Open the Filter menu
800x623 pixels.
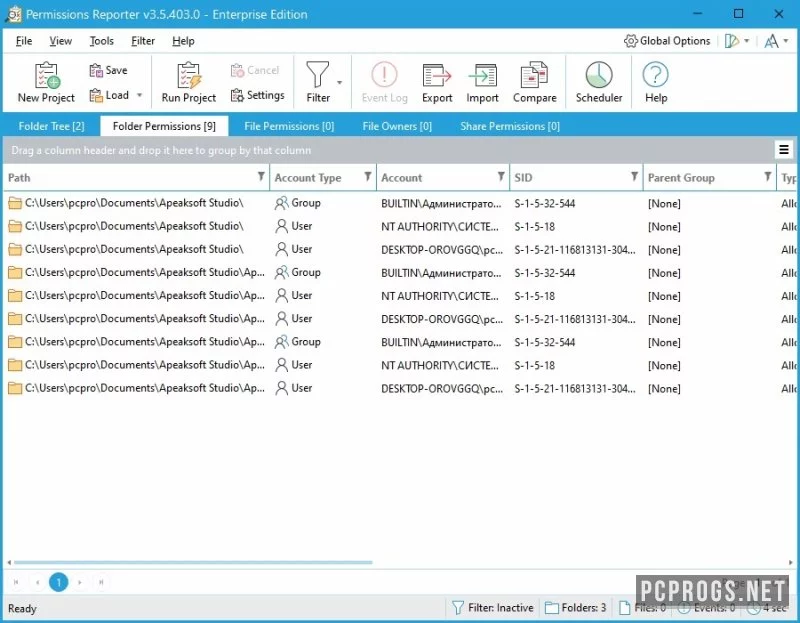tap(143, 41)
